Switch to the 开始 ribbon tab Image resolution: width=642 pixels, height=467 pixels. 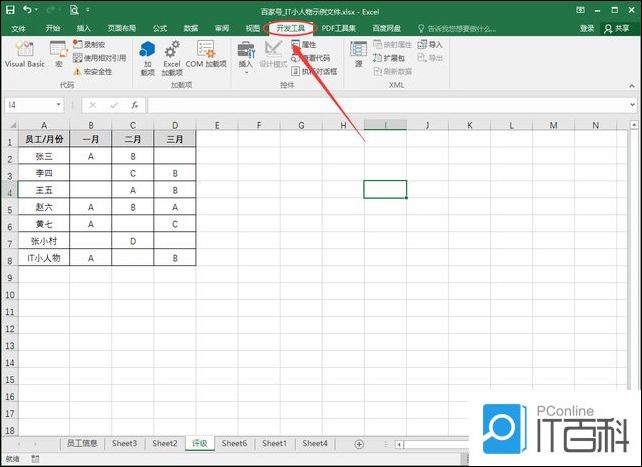coord(52,28)
